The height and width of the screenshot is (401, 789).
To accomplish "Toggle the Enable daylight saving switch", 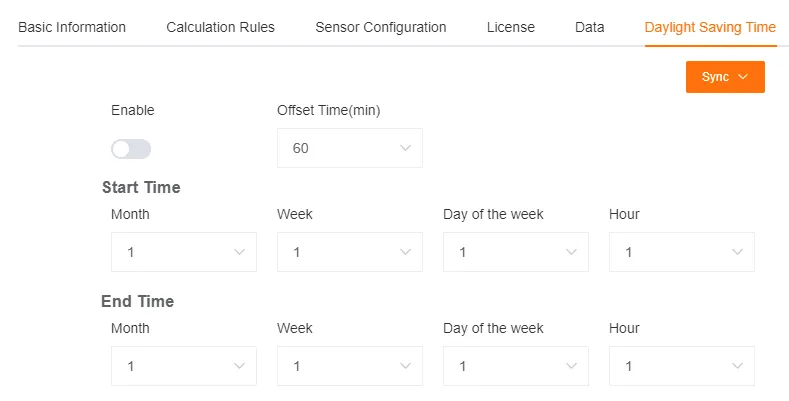I will click(x=131, y=149).
